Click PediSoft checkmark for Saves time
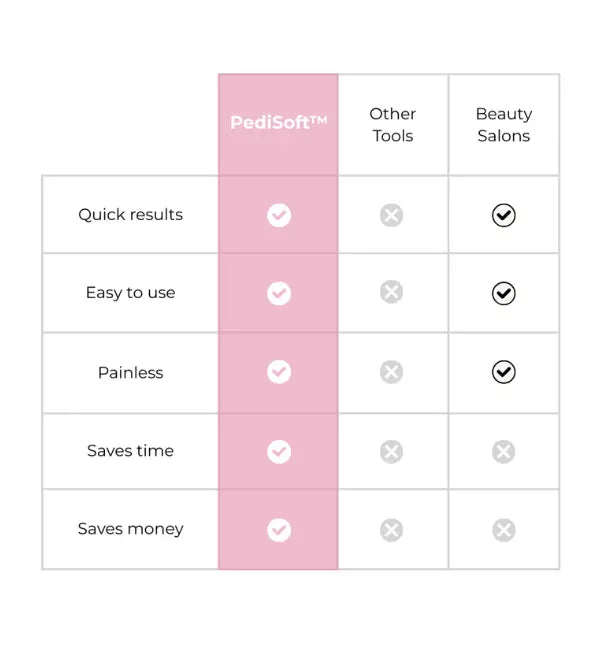The image size is (600, 650). (279, 451)
